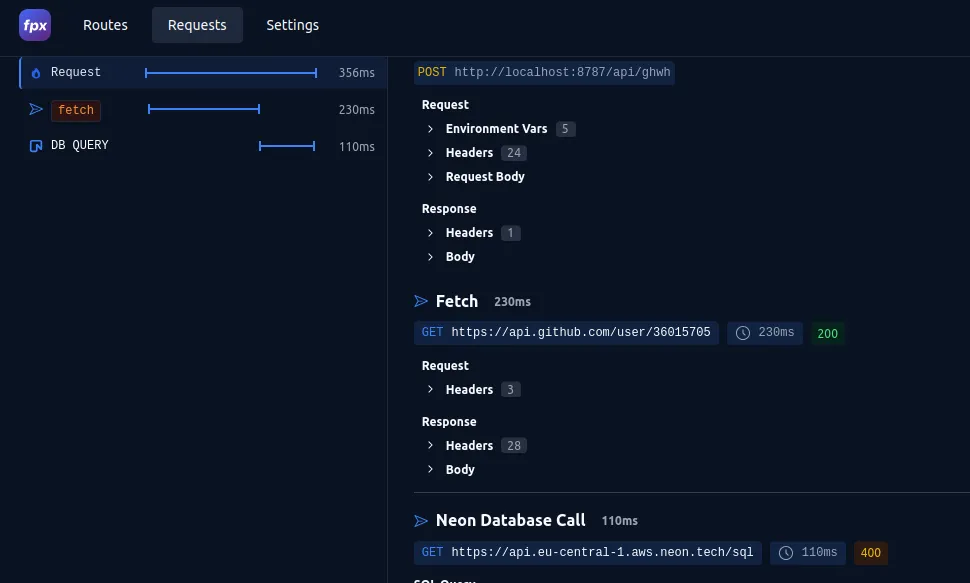970x583 pixels.
Task: Select the fetch span row label
Action: click(76, 110)
